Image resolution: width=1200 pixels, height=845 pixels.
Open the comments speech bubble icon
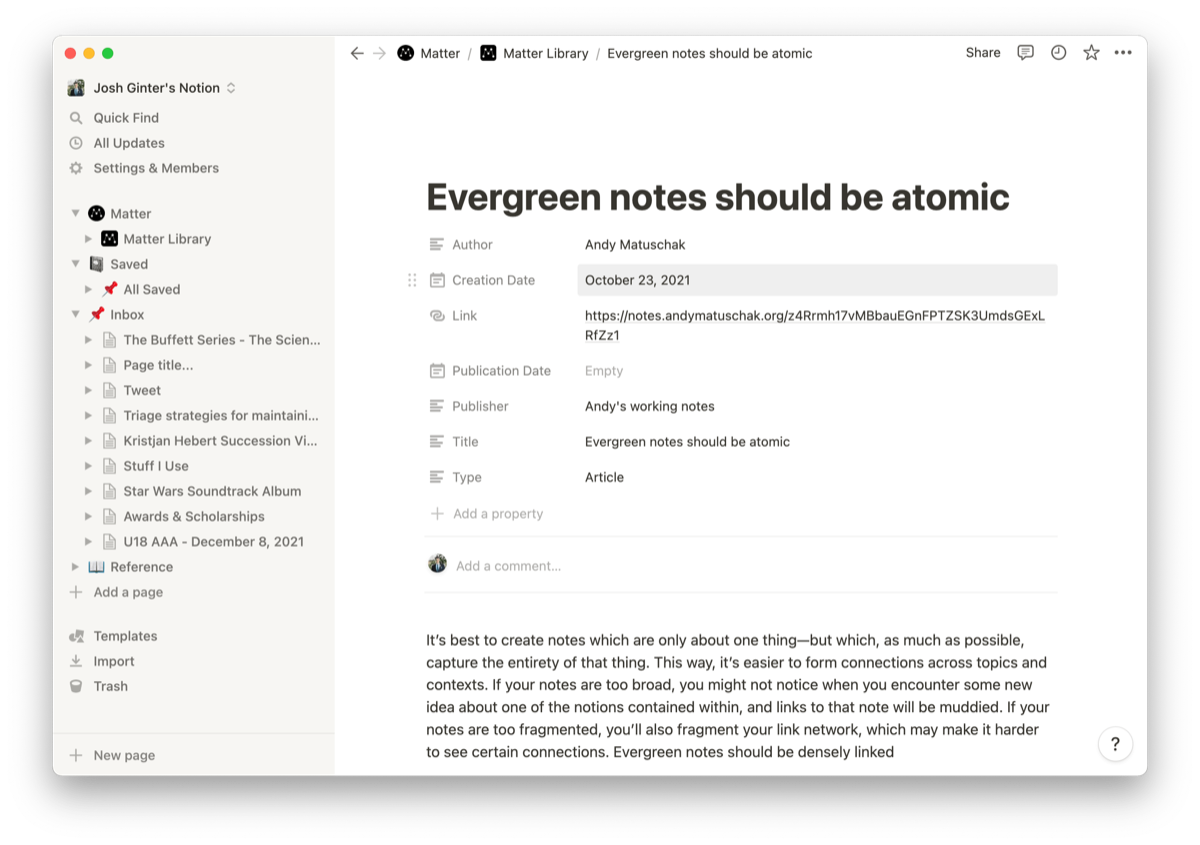pyautogui.click(x=1025, y=53)
